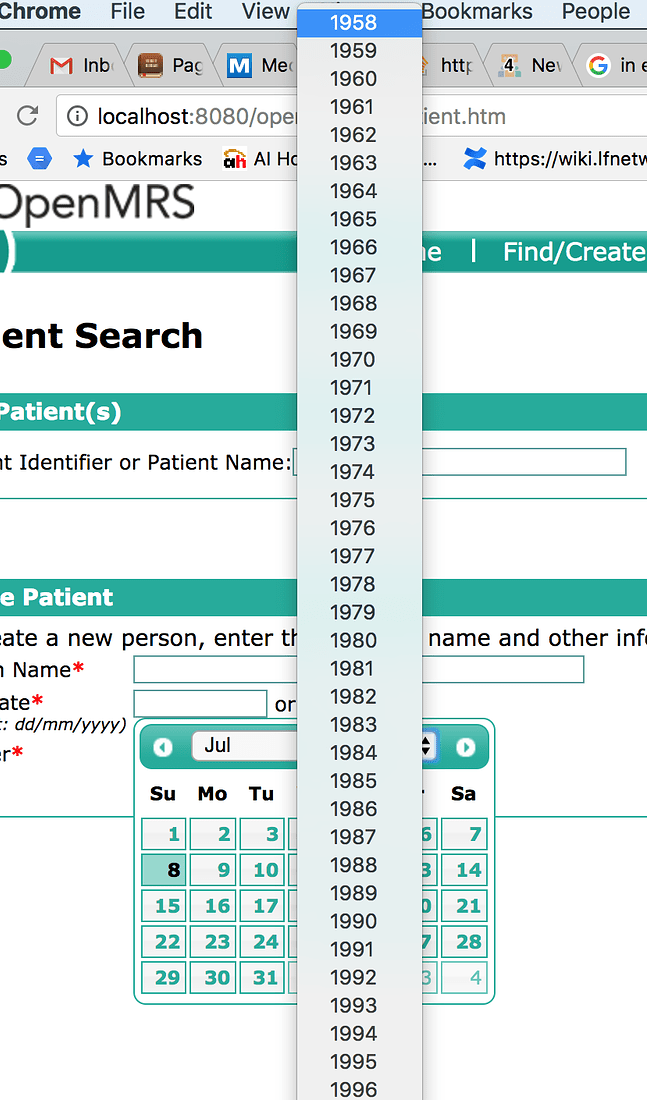Expand the Jul month dropdown
647x1100 pixels.
[x=244, y=746]
